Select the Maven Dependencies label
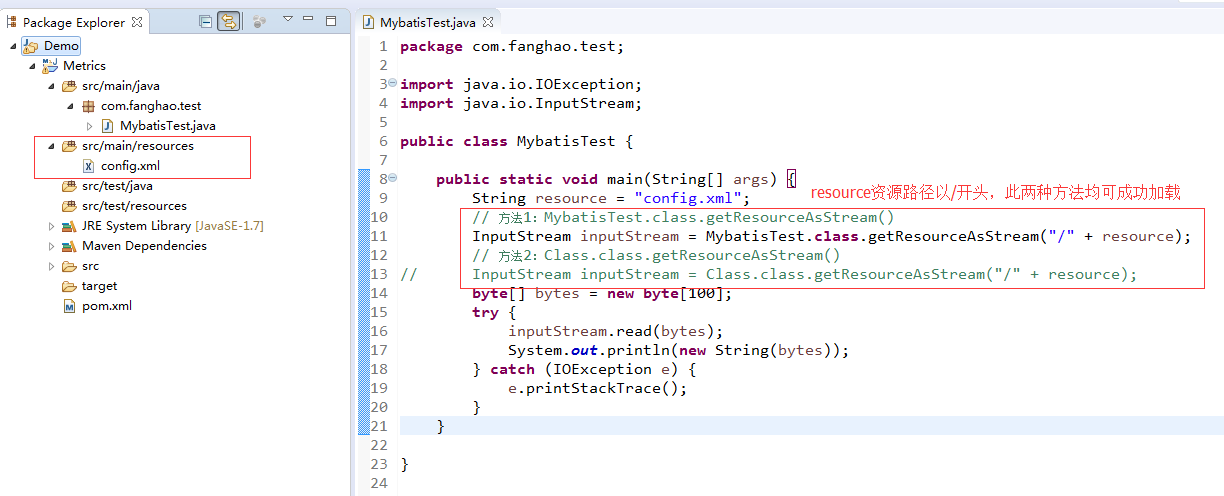The height and width of the screenshot is (496, 1224). (144, 246)
